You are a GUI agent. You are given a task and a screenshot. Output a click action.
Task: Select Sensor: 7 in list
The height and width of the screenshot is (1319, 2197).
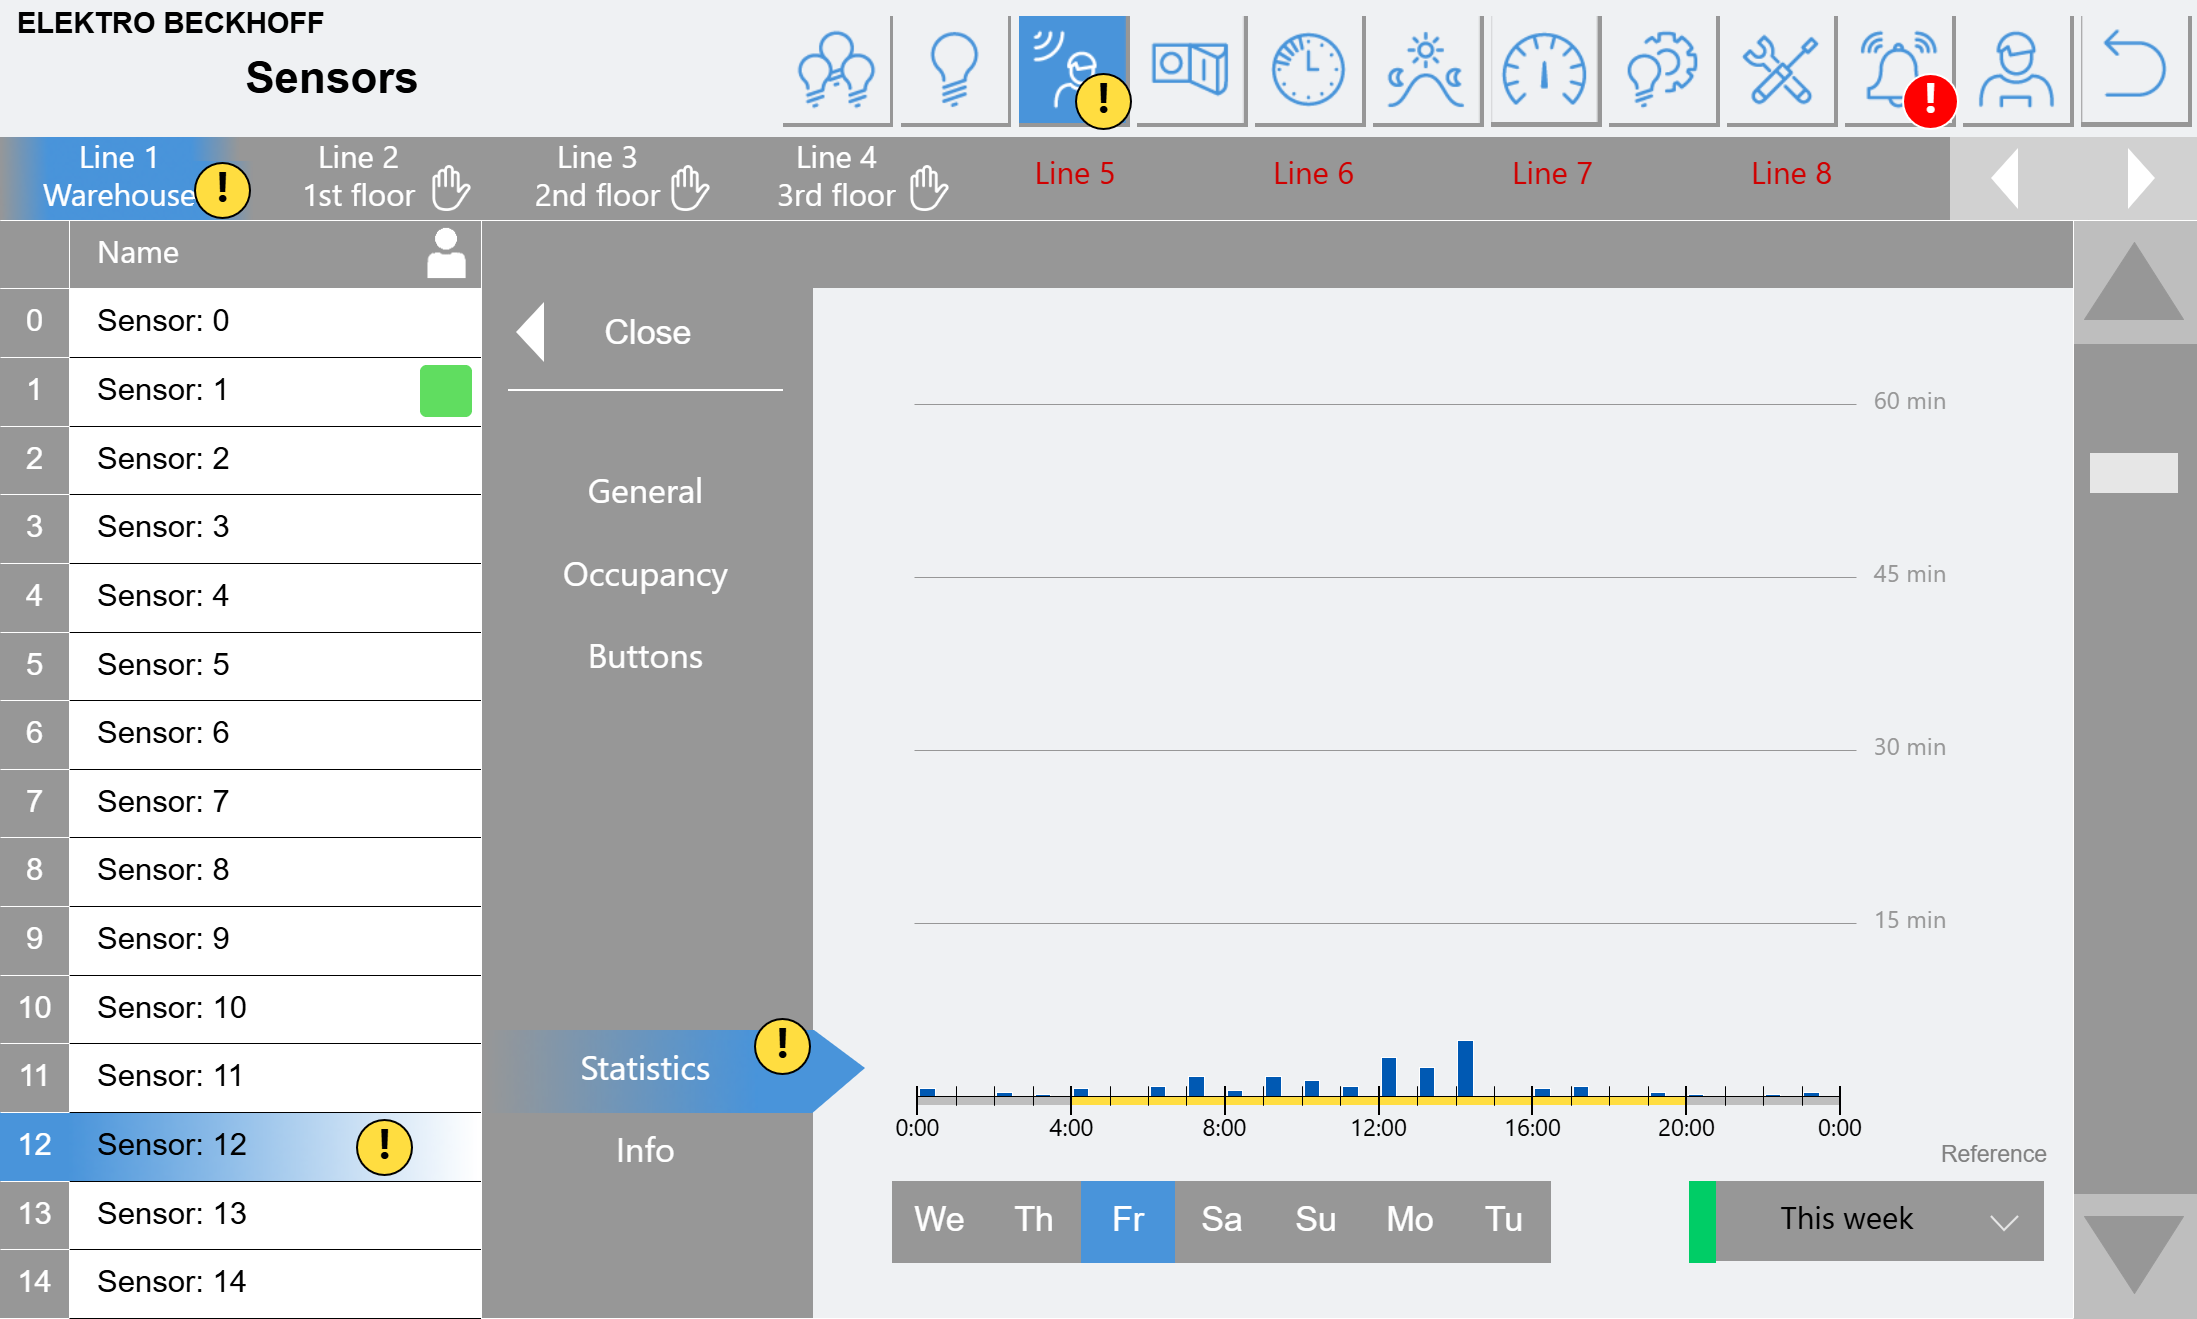(x=241, y=802)
